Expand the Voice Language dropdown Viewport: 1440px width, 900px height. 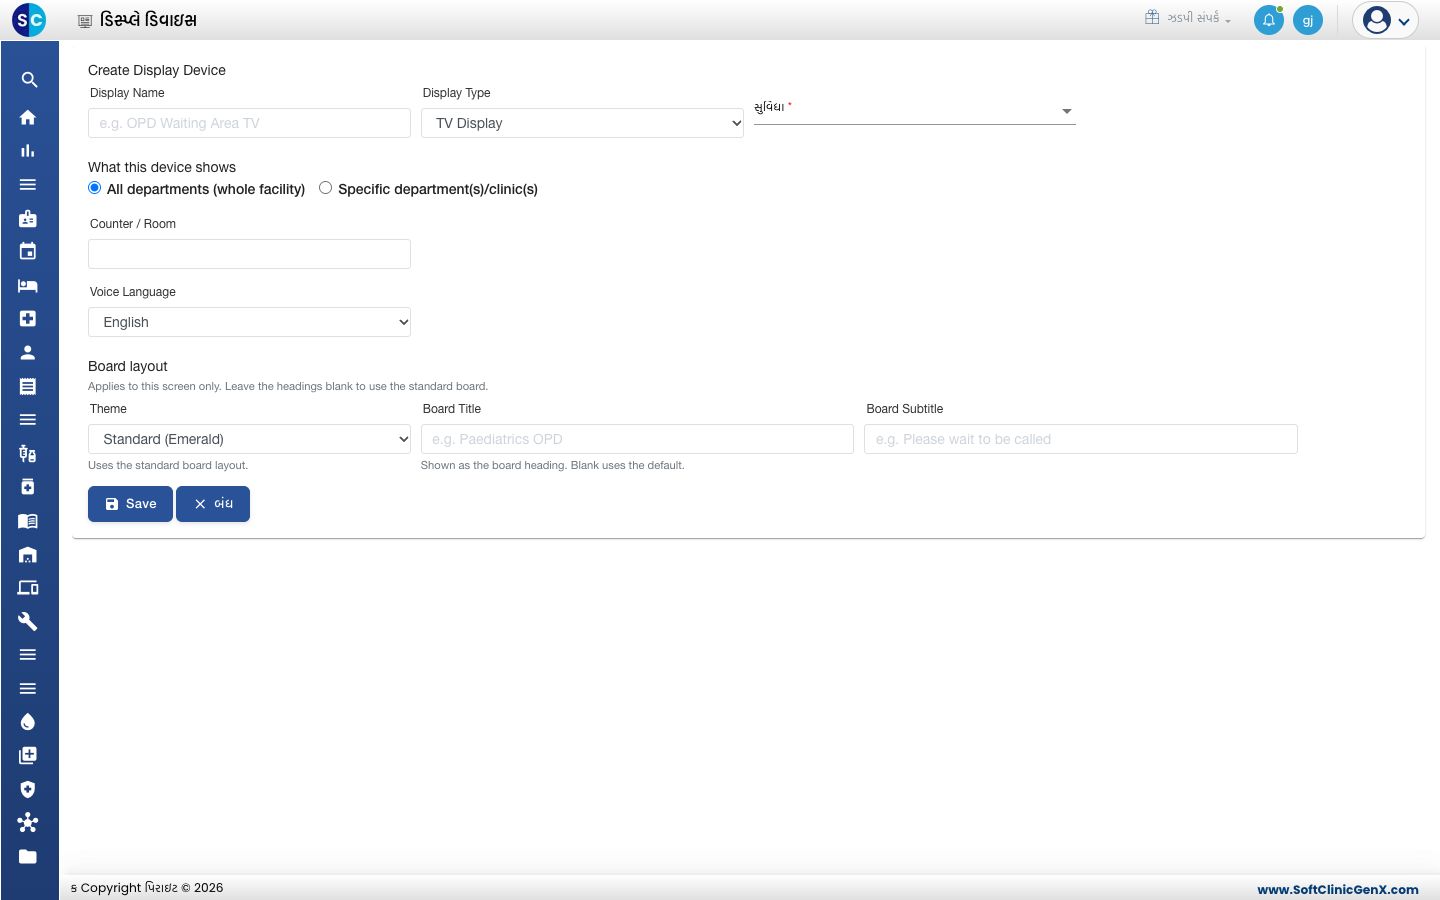coord(249,322)
